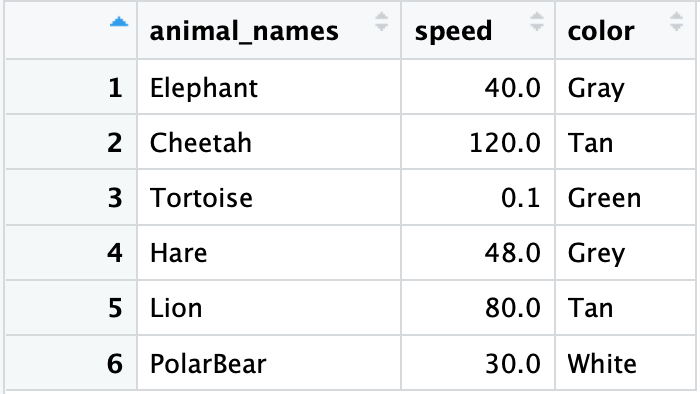The width and height of the screenshot is (700, 394).
Task: Select row number 4
Action: click(115, 253)
